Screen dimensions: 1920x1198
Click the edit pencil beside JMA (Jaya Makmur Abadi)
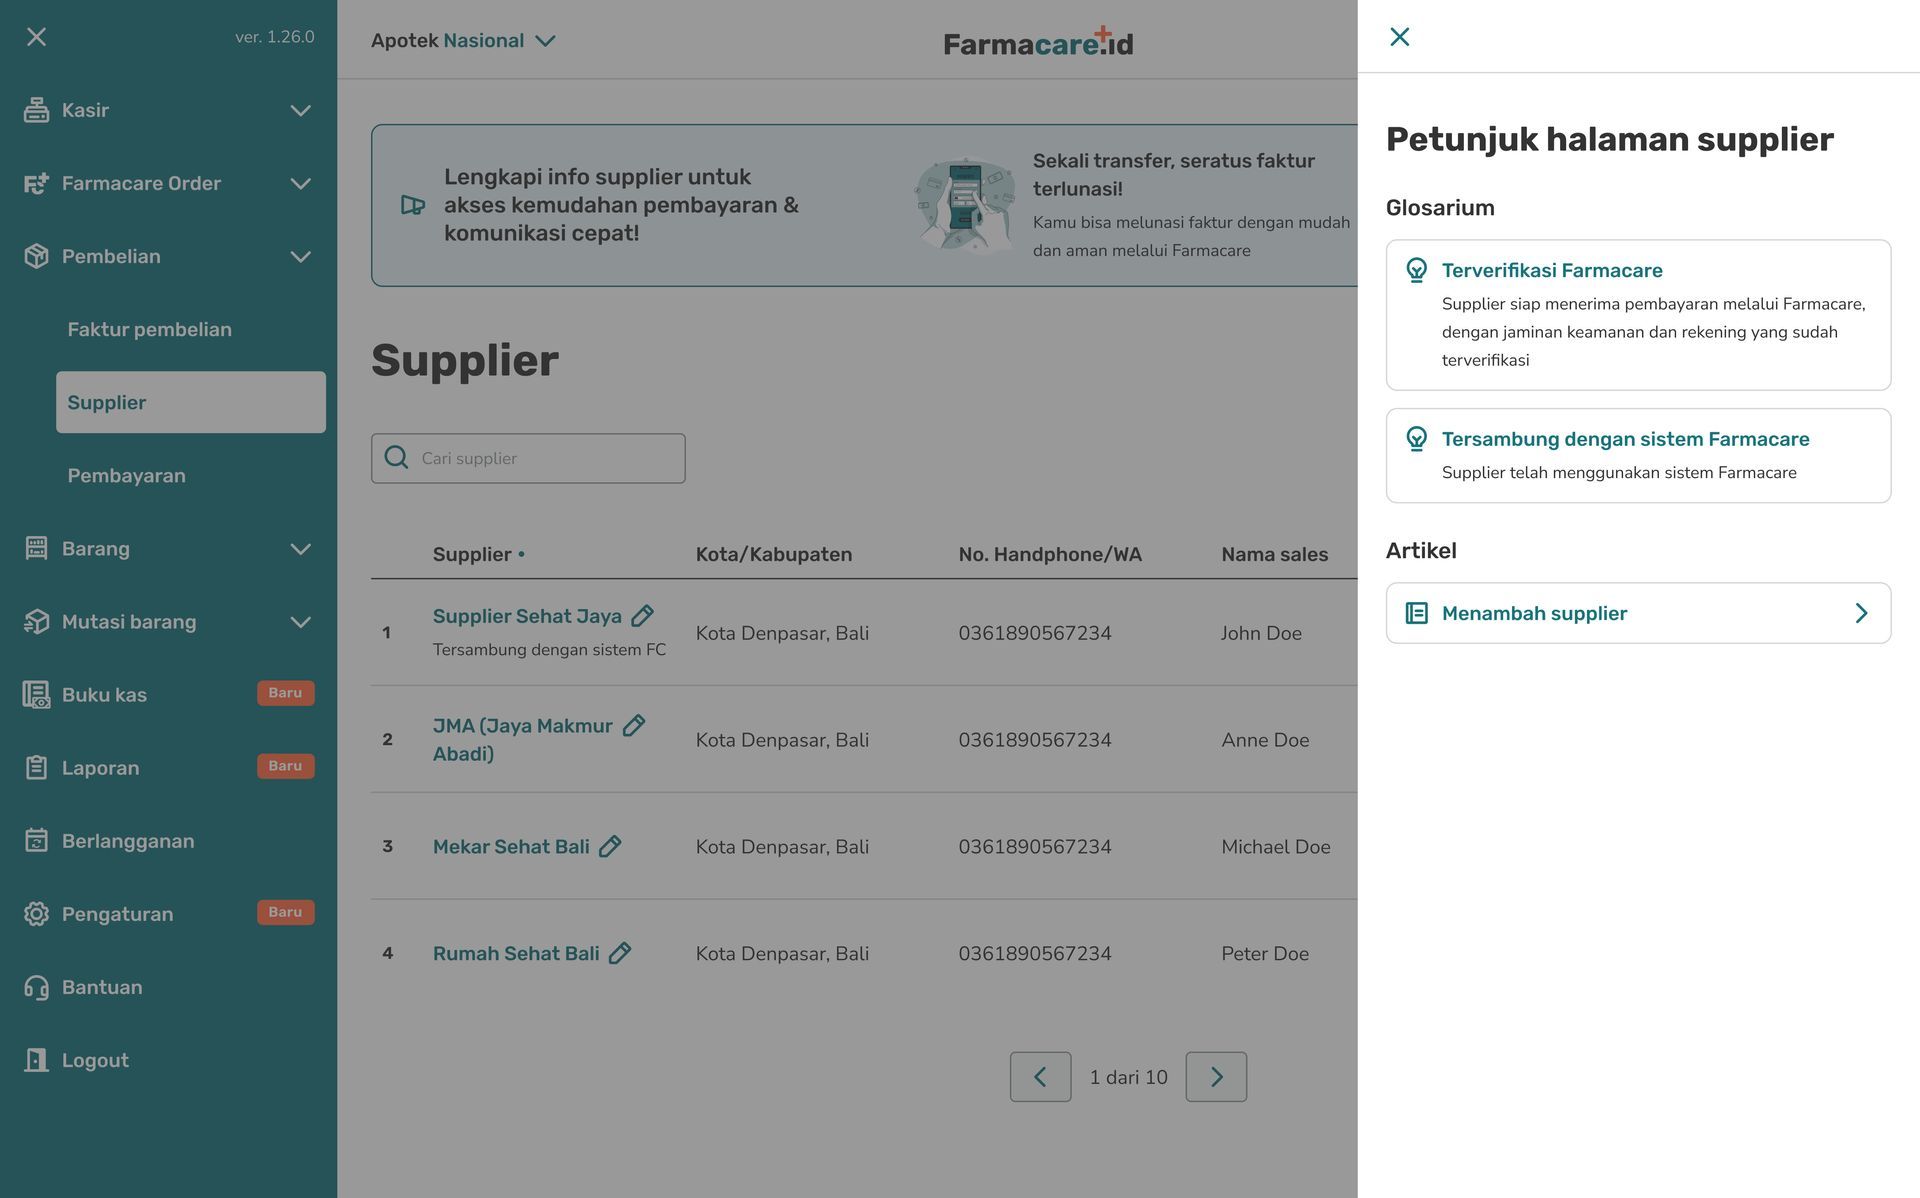[x=634, y=726]
